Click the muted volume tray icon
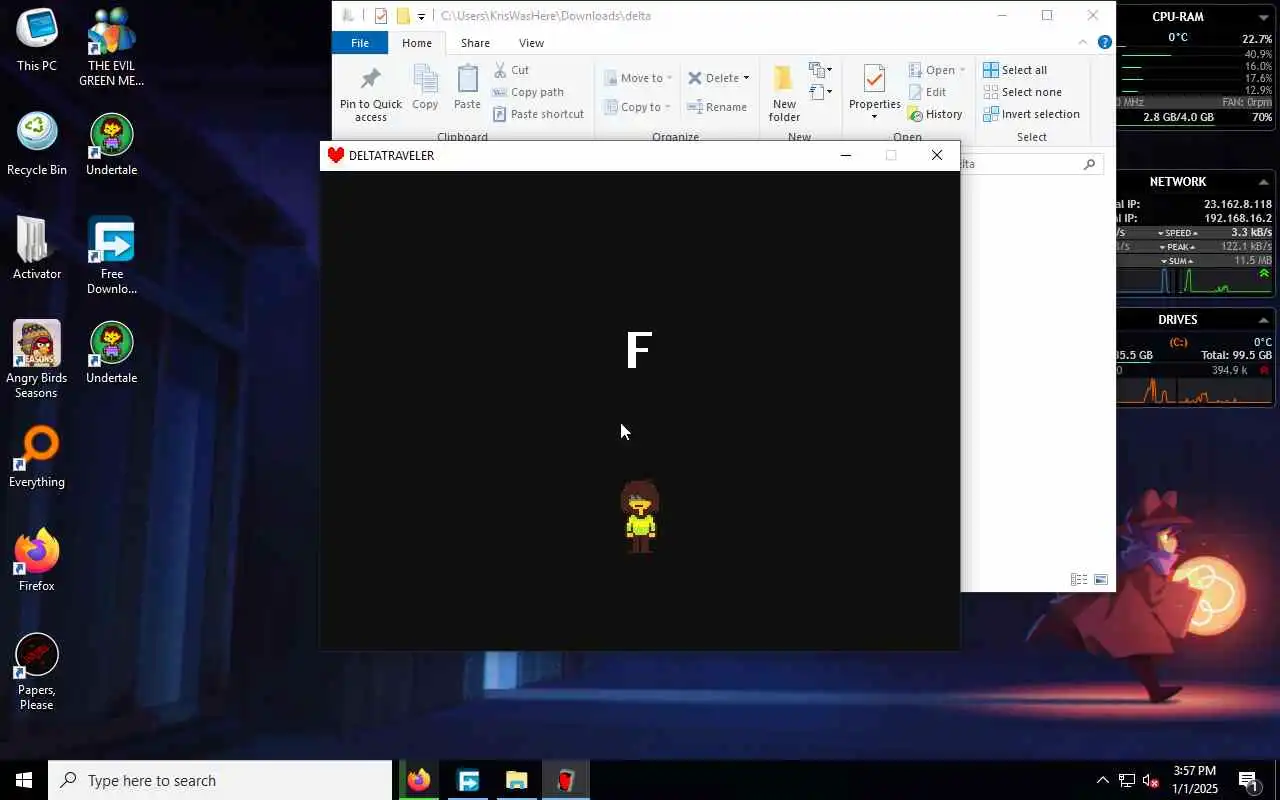This screenshot has height=800, width=1280. click(1151, 780)
